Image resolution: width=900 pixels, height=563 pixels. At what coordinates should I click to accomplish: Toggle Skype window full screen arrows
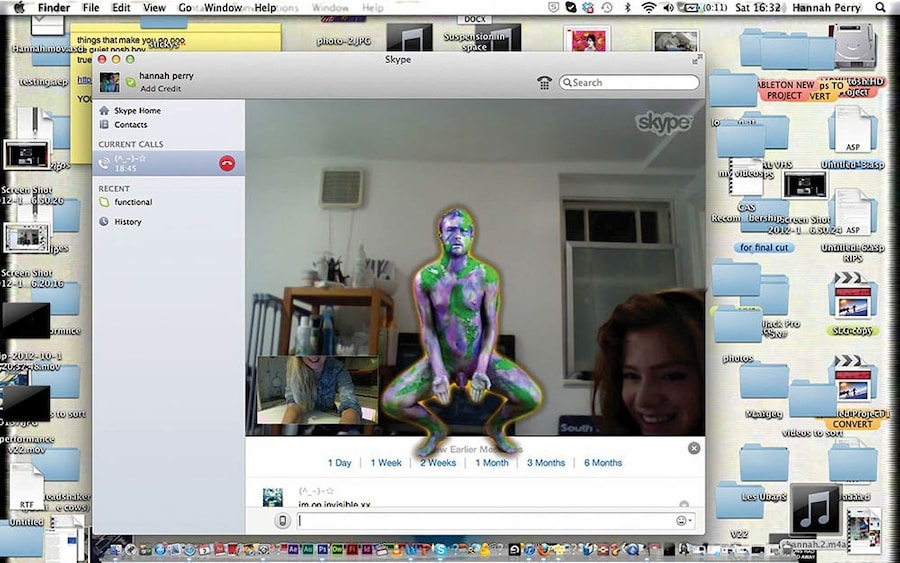click(695, 60)
